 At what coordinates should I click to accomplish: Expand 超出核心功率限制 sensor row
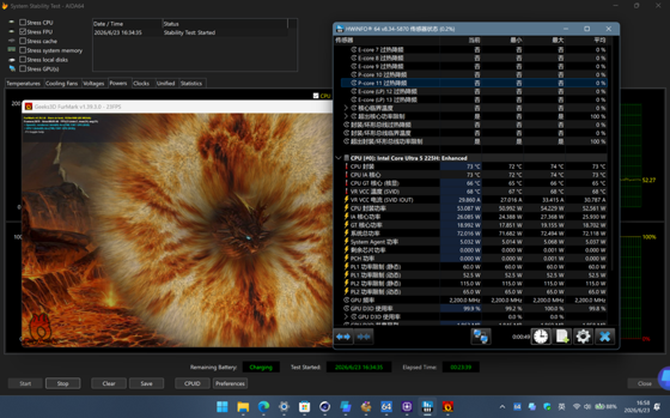tap(346, 116)
